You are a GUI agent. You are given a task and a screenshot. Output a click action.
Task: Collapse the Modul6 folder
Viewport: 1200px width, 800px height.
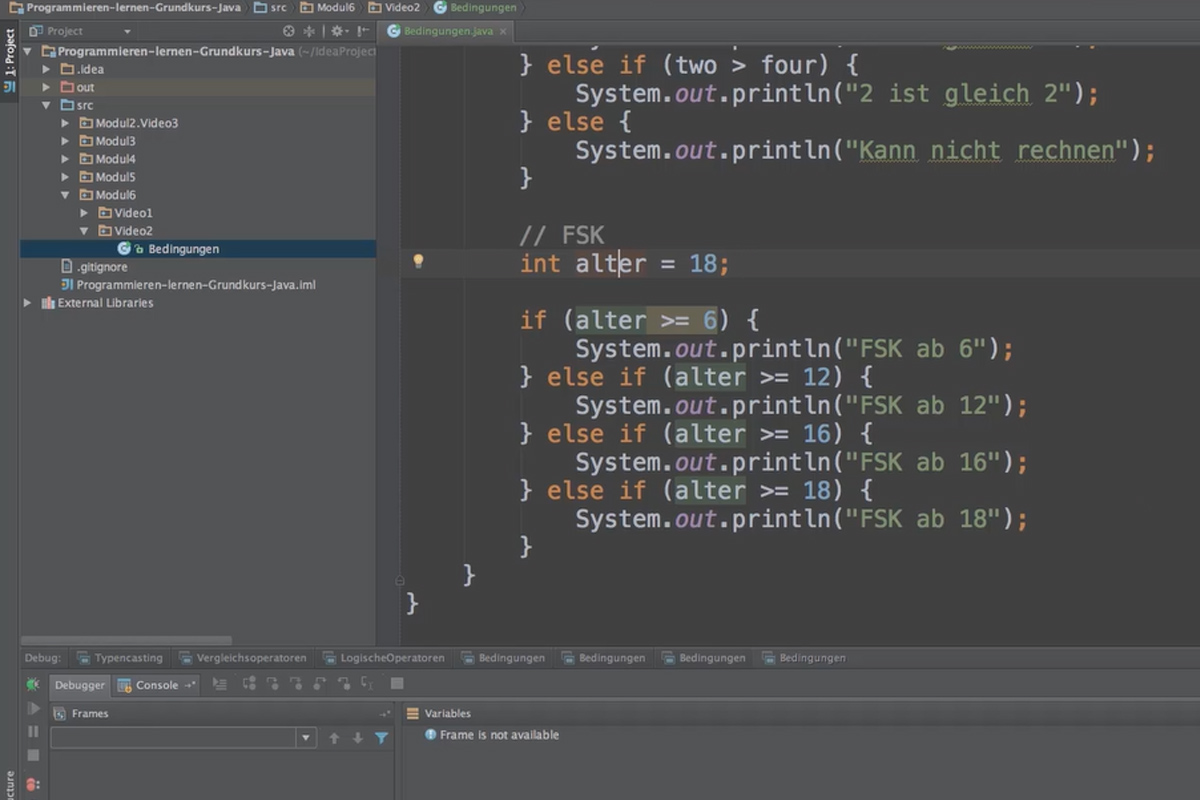click(x=66, y=195)
